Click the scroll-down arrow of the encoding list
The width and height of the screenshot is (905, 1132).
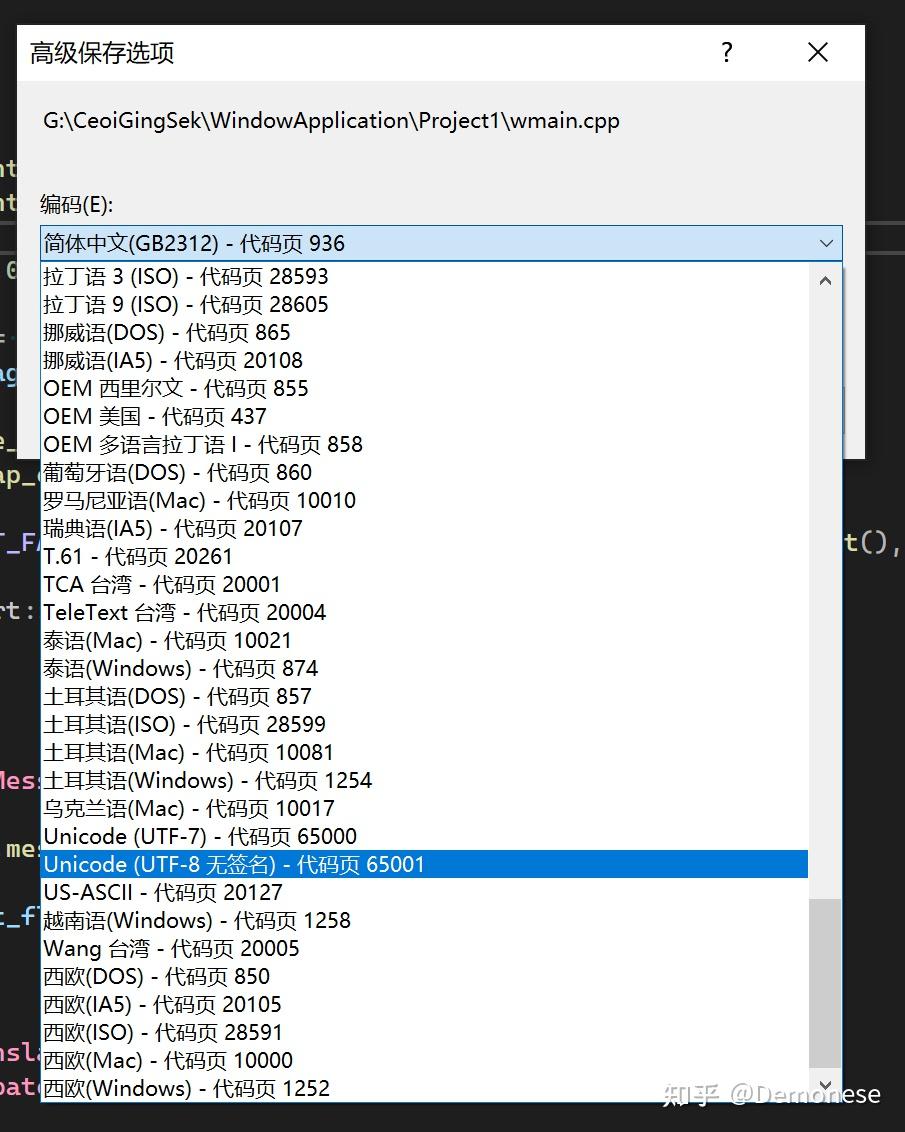coord(825,1085)
